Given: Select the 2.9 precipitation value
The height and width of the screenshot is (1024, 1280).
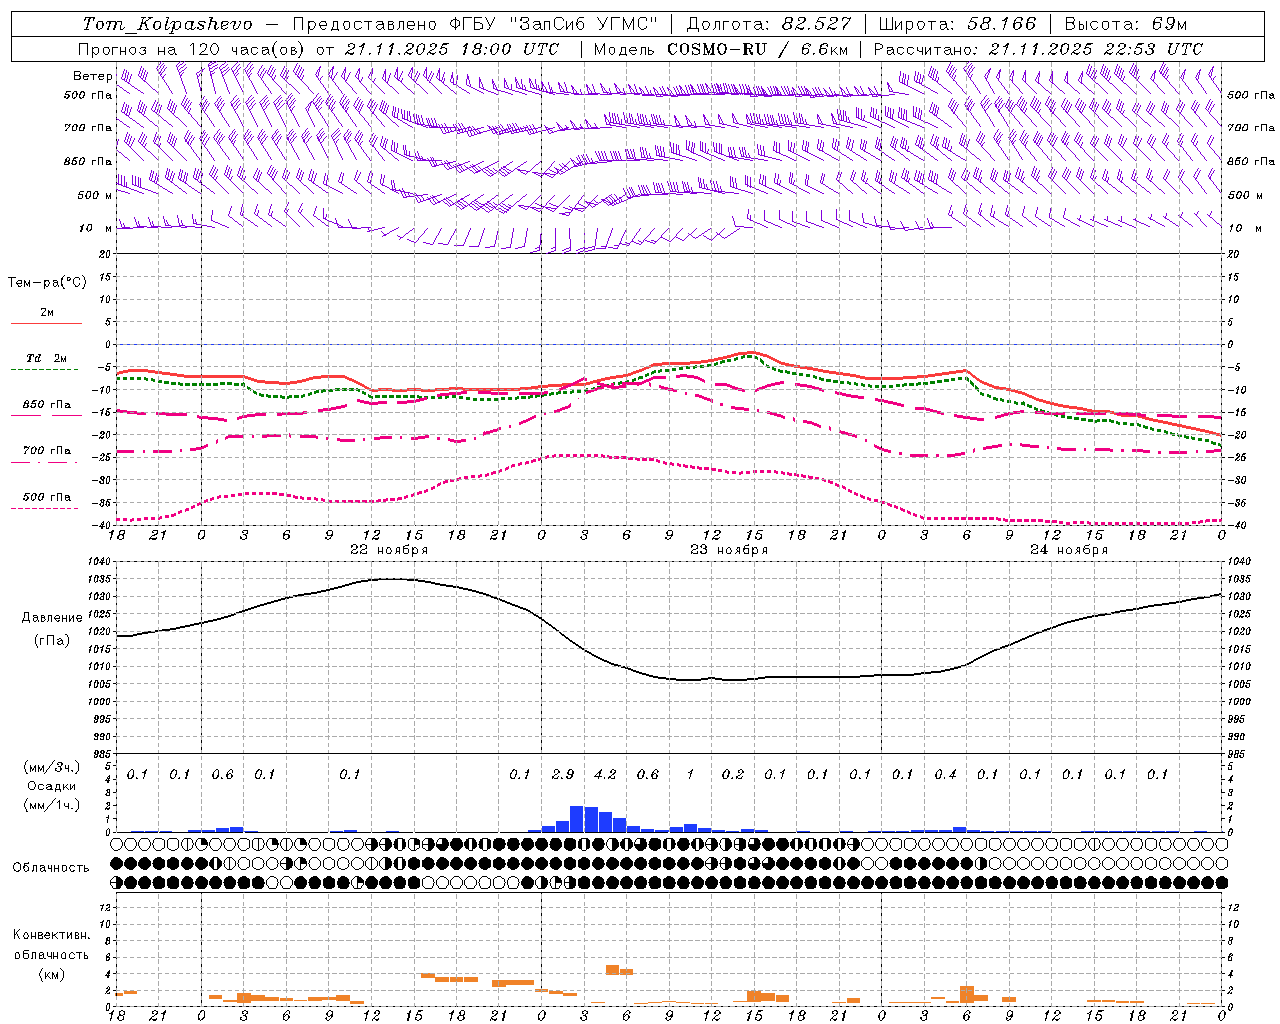Looking at the screenshot, I should [x=563, y=774].
